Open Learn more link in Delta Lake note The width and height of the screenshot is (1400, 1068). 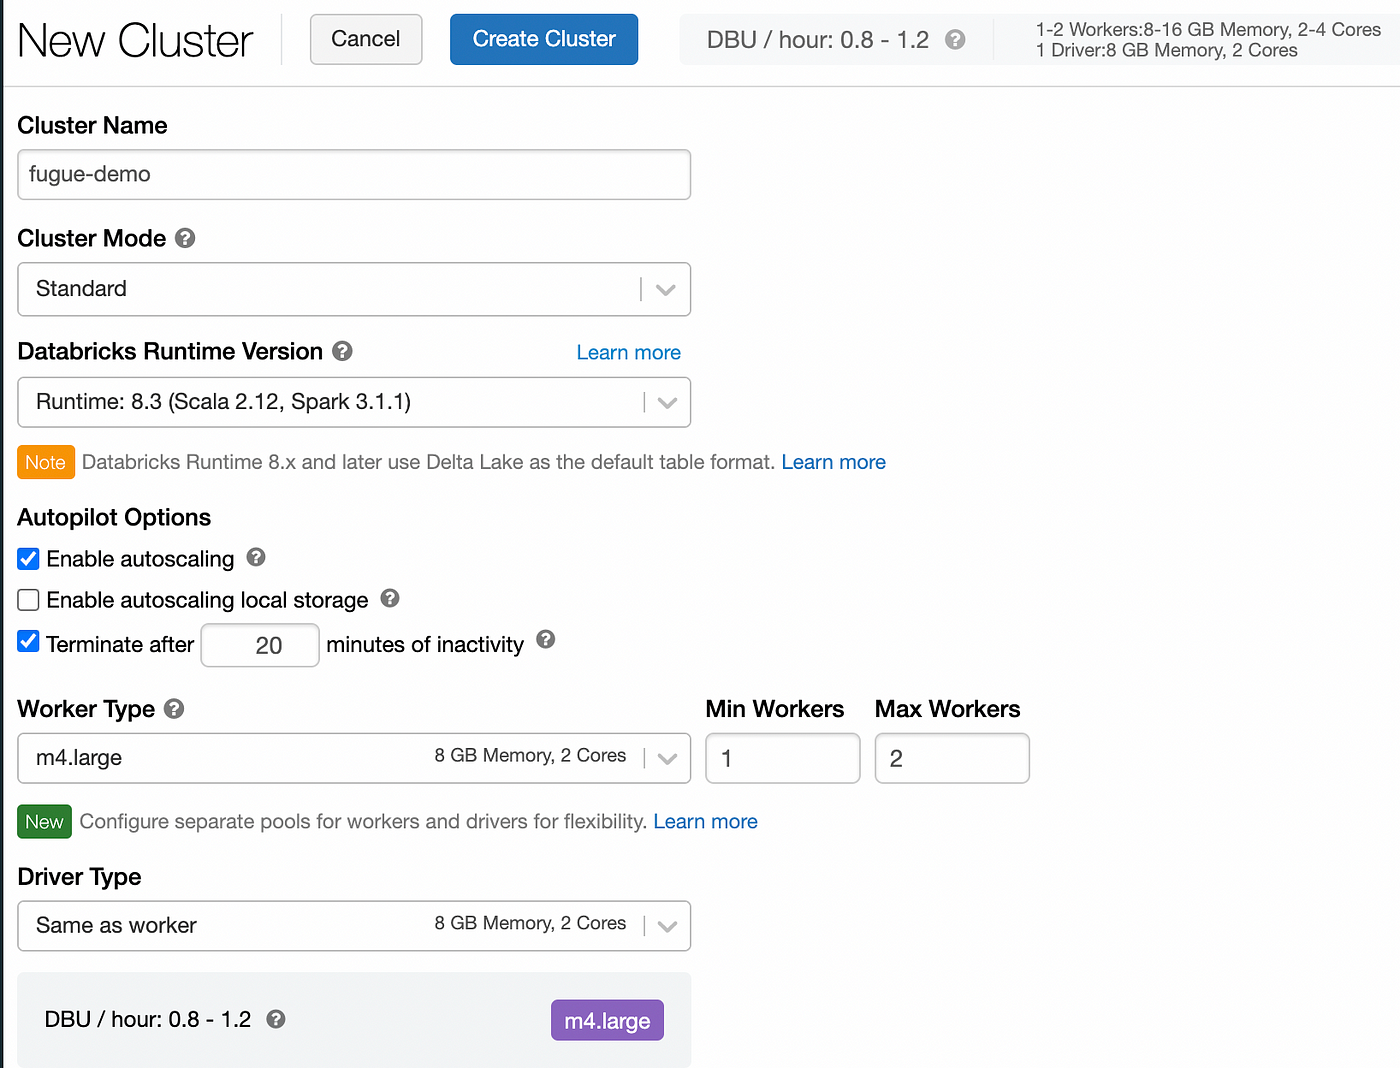click(834, 462)
